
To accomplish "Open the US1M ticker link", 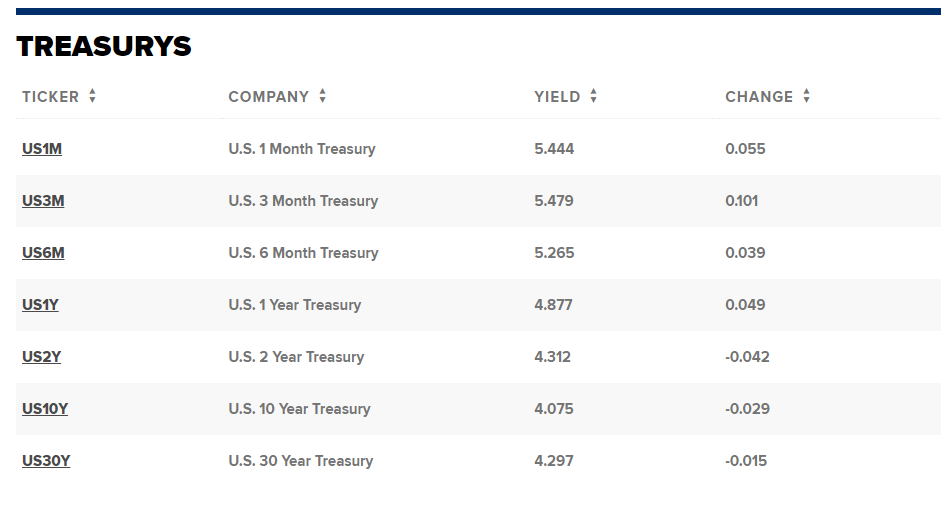I will (x=42, y=149).
